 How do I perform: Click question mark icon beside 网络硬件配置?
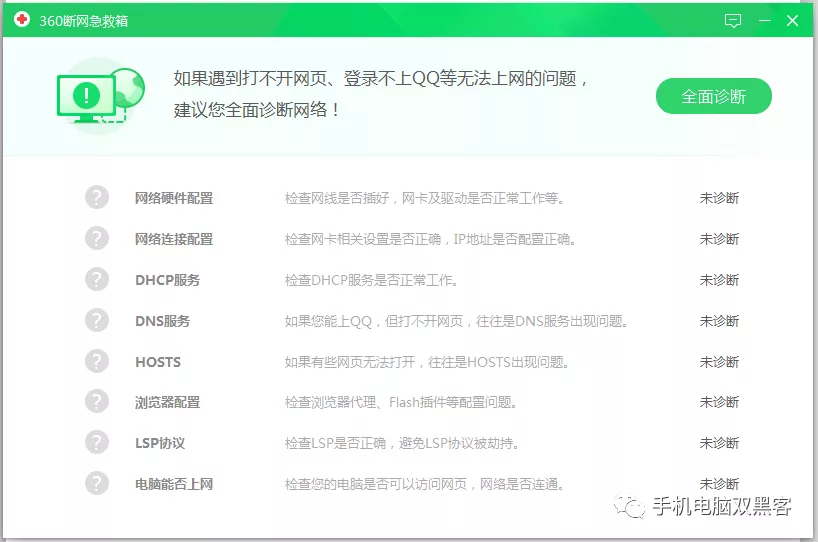point(97,197)
